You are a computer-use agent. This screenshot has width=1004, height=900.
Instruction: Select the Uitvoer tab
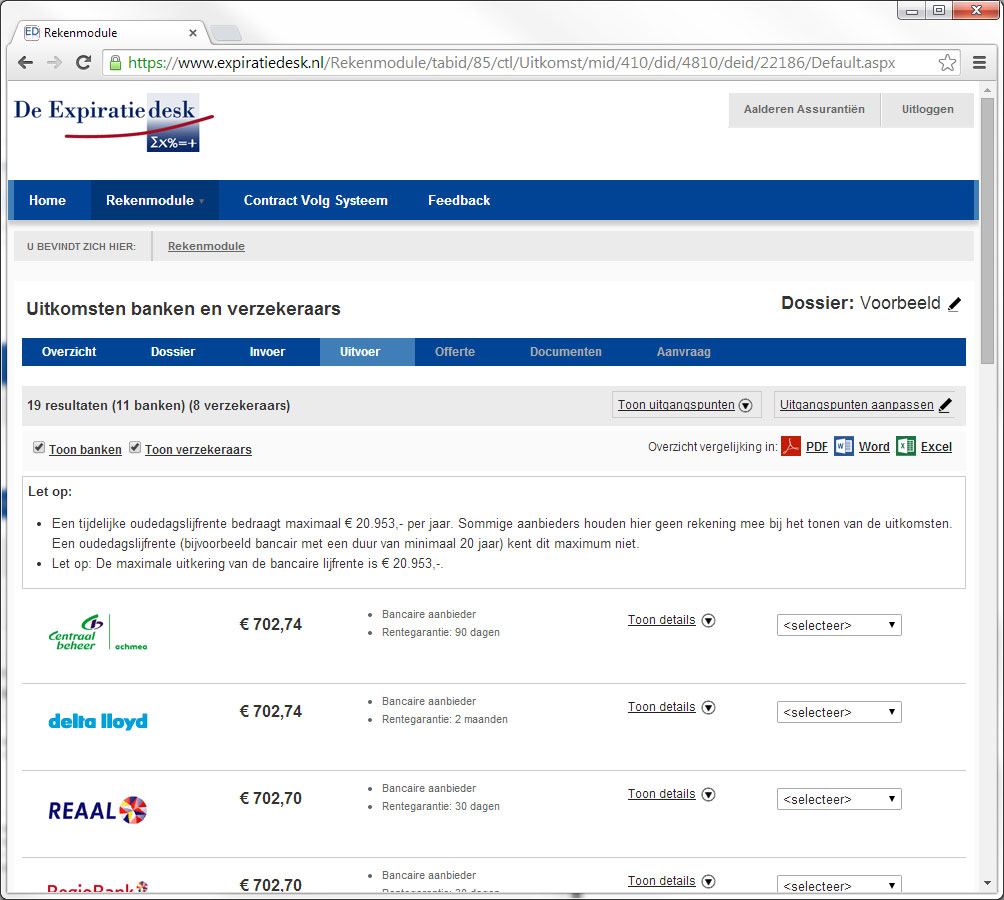click(x=367, y=352)
